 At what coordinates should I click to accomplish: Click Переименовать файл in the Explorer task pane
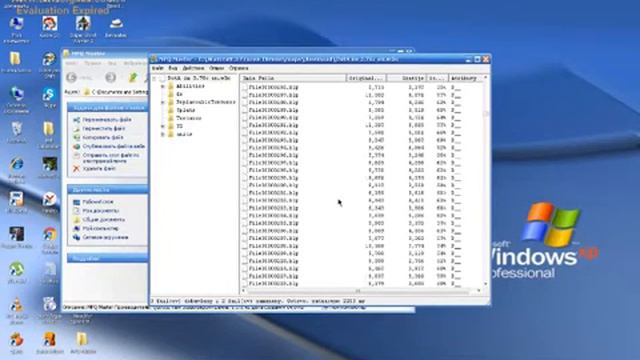click(x=107, y=120)
